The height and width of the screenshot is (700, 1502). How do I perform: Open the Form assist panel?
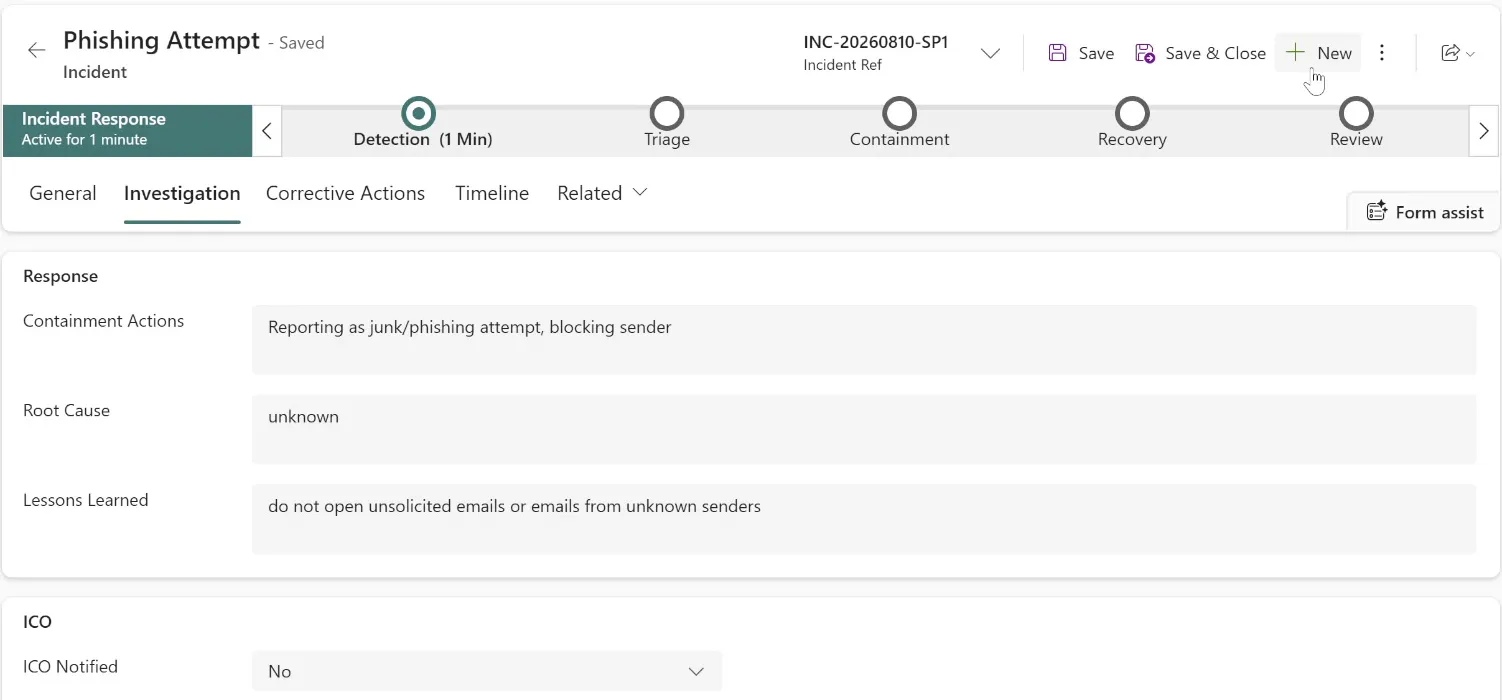(x=1424, y=212)
